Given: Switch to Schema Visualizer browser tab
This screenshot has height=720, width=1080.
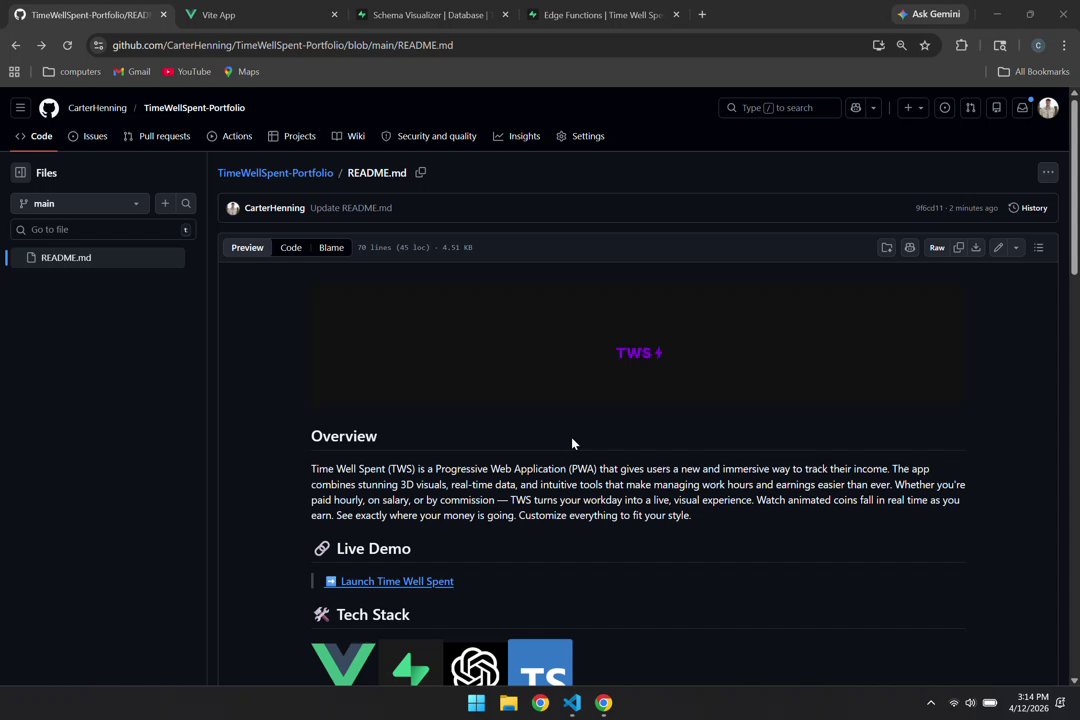Looking at the screenshot, I should (431, 14).
